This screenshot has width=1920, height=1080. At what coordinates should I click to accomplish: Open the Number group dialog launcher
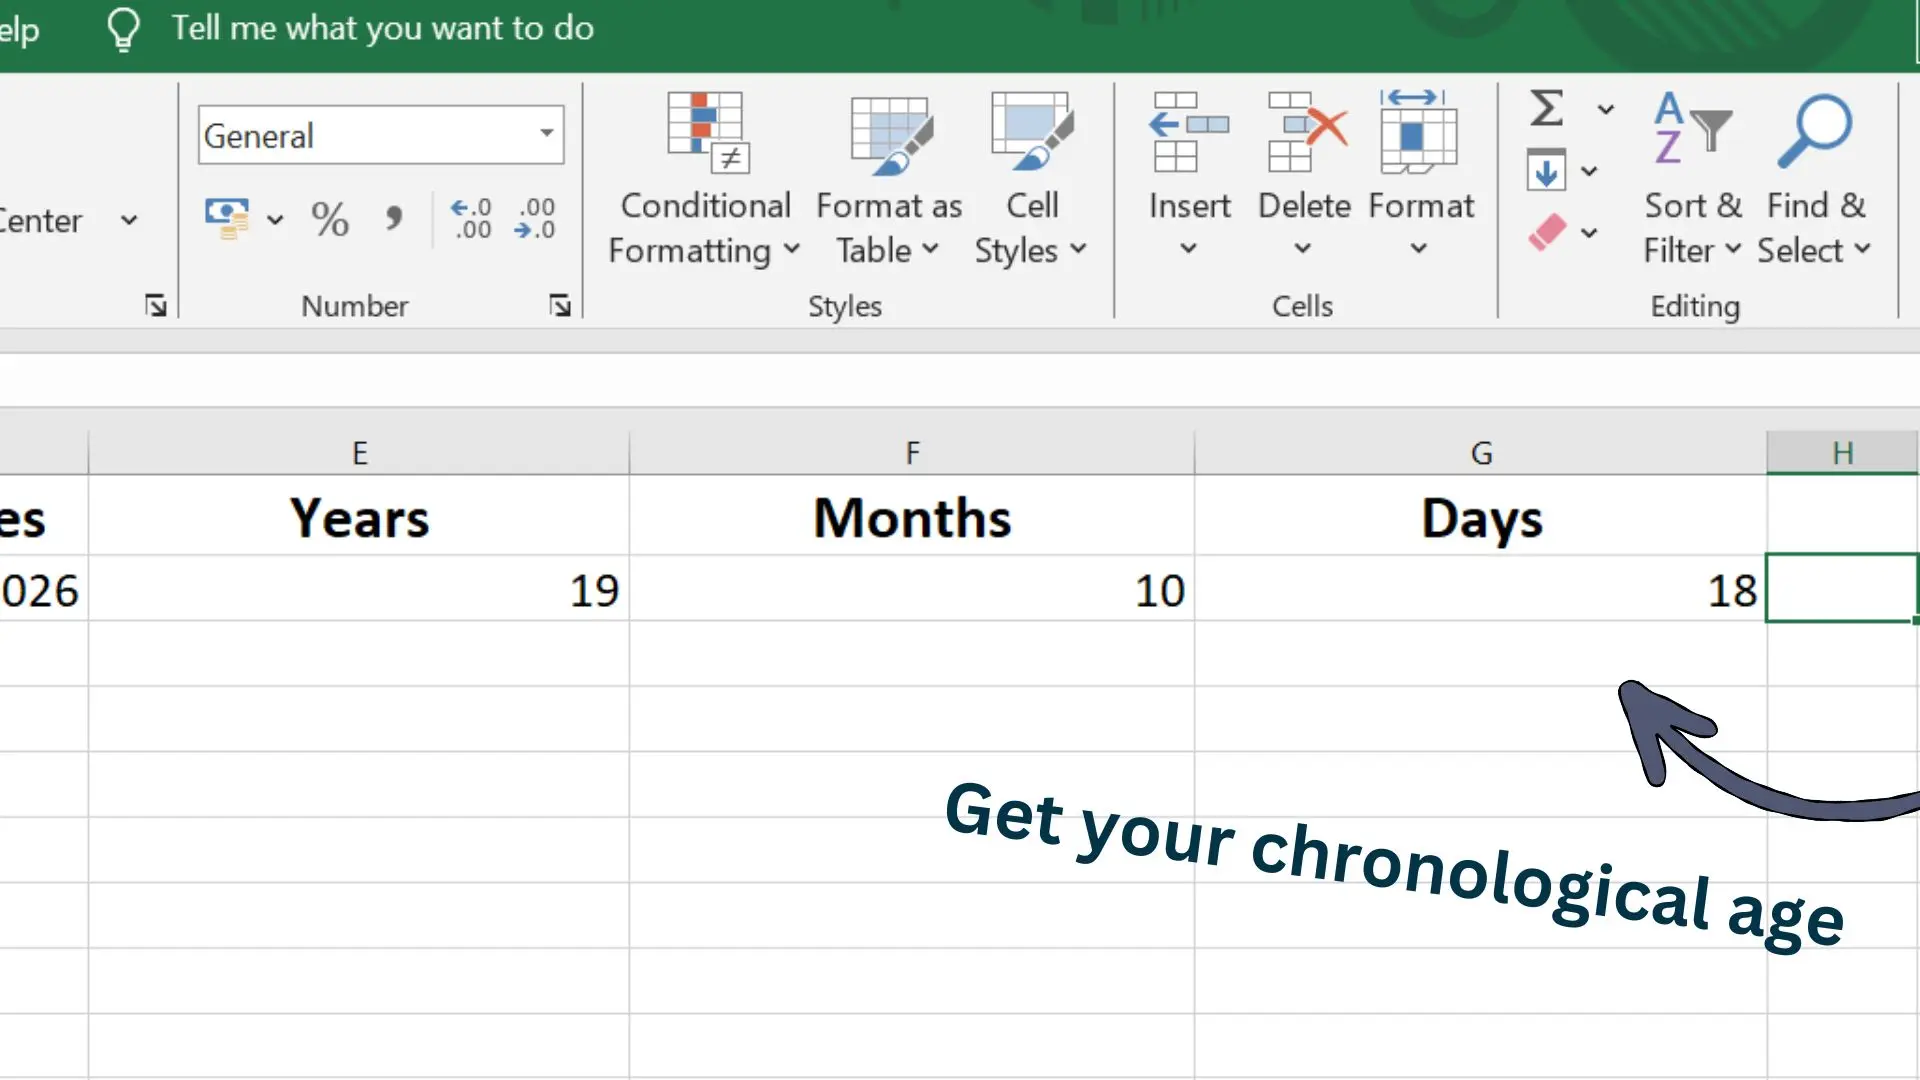[560, 306]
